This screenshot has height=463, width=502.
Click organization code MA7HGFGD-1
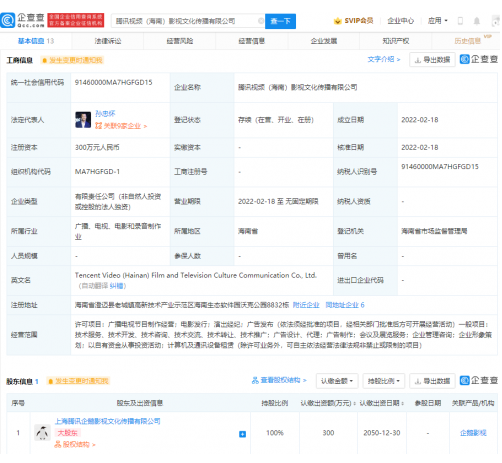click(x=97, y=172)
